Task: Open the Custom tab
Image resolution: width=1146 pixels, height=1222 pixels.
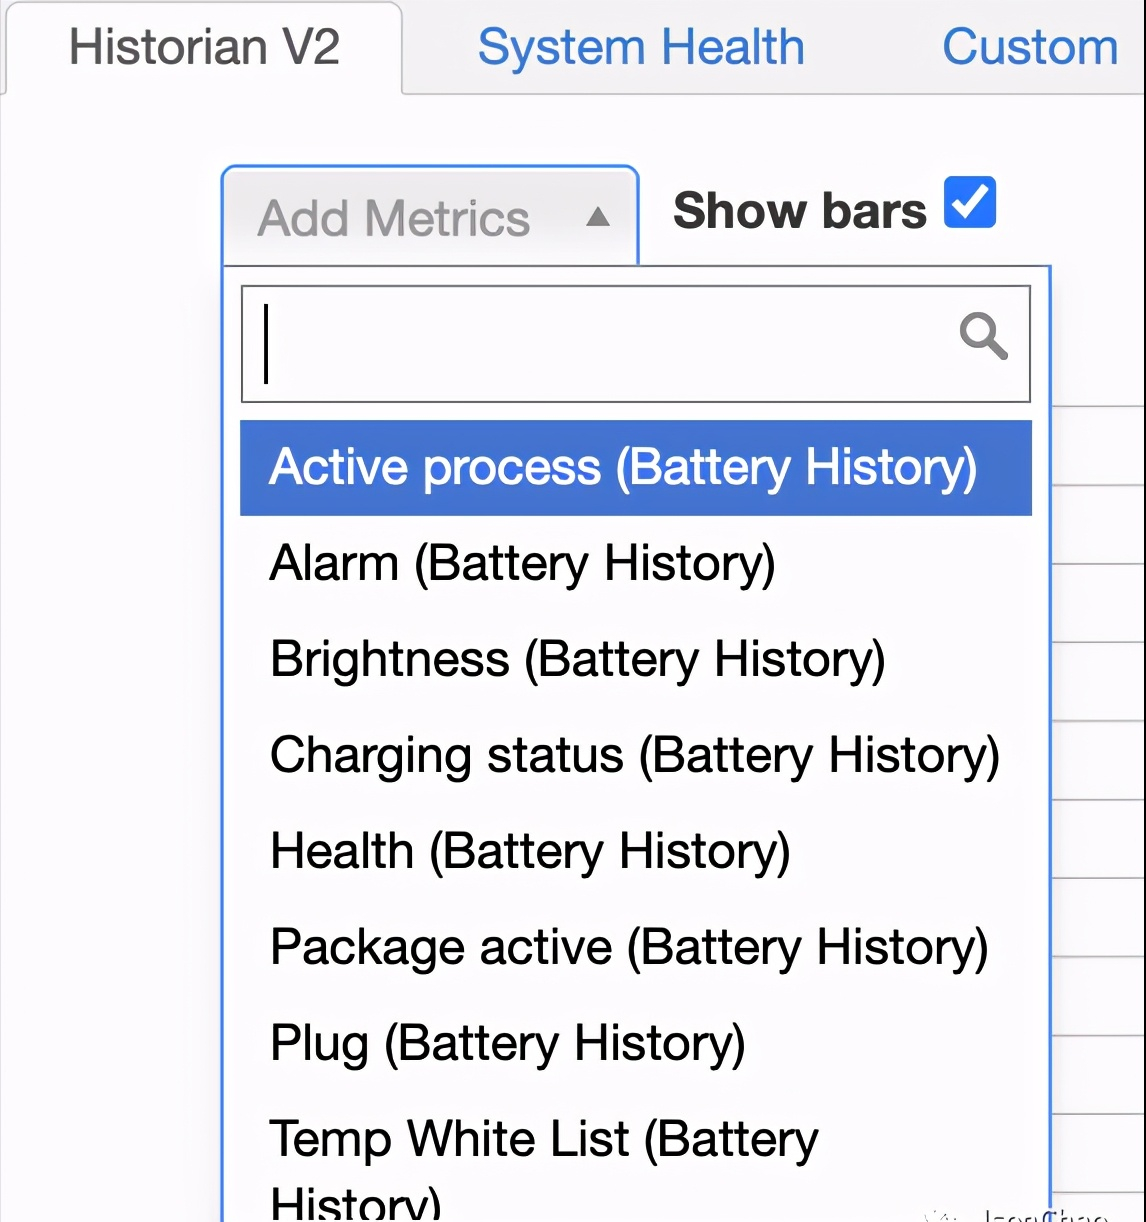Action: (x=1029, y=48)
